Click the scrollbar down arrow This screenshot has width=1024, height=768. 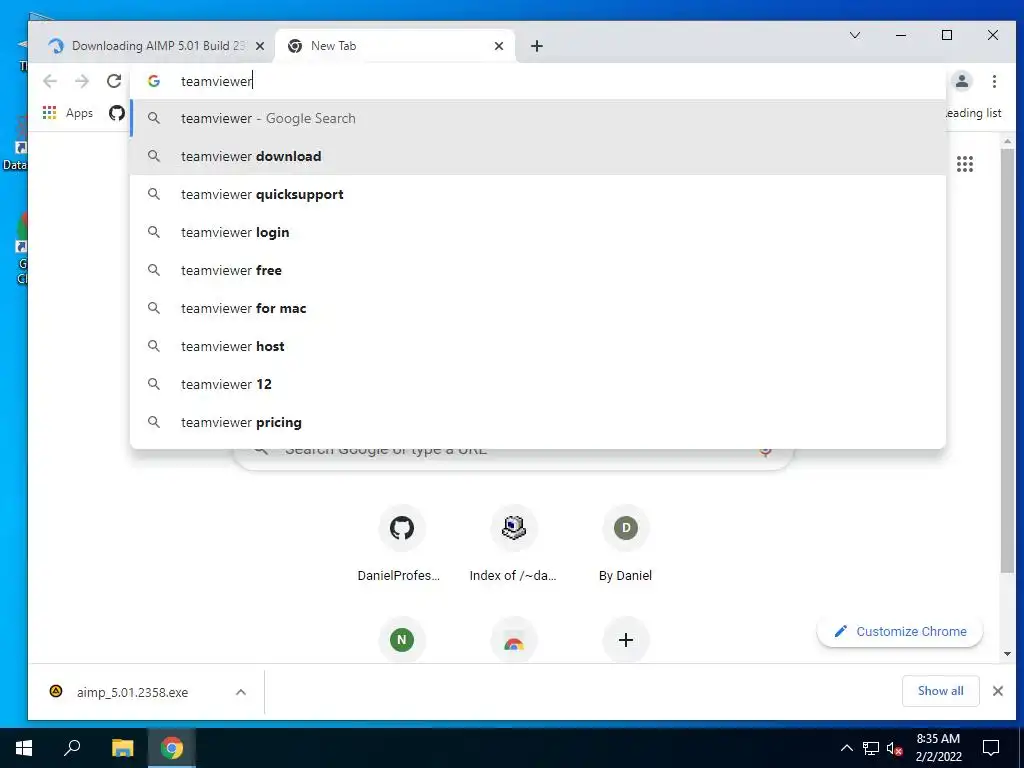pos(1007,654)
